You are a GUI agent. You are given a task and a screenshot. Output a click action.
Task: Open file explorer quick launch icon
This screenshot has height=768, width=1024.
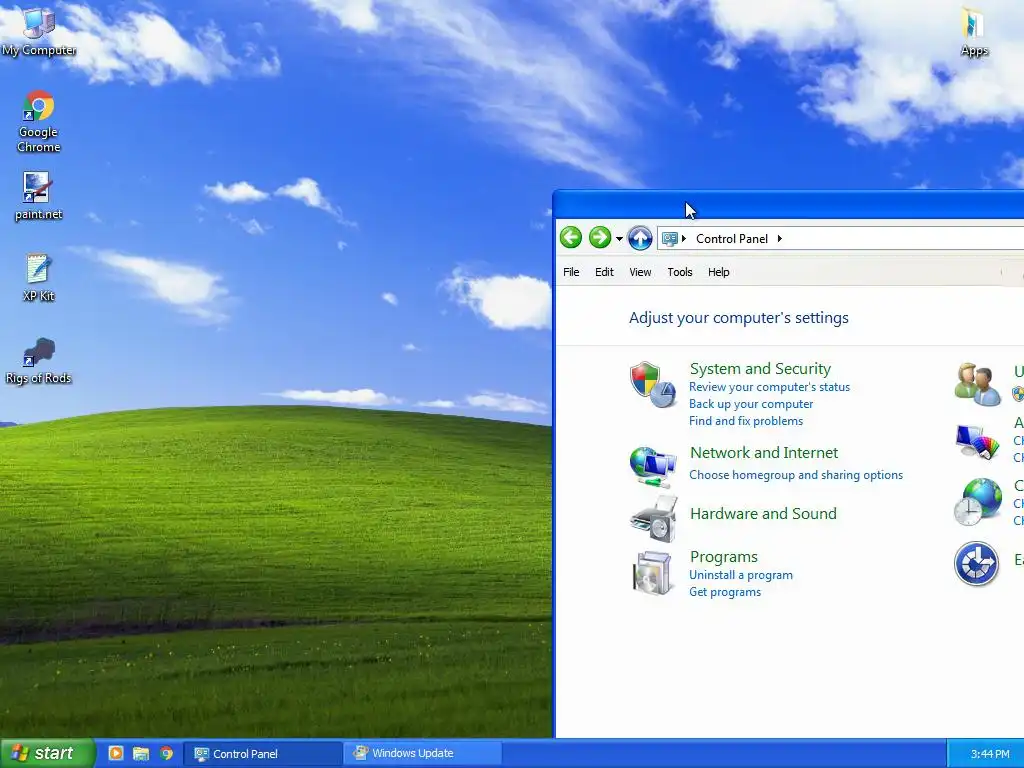pos(141,754)
